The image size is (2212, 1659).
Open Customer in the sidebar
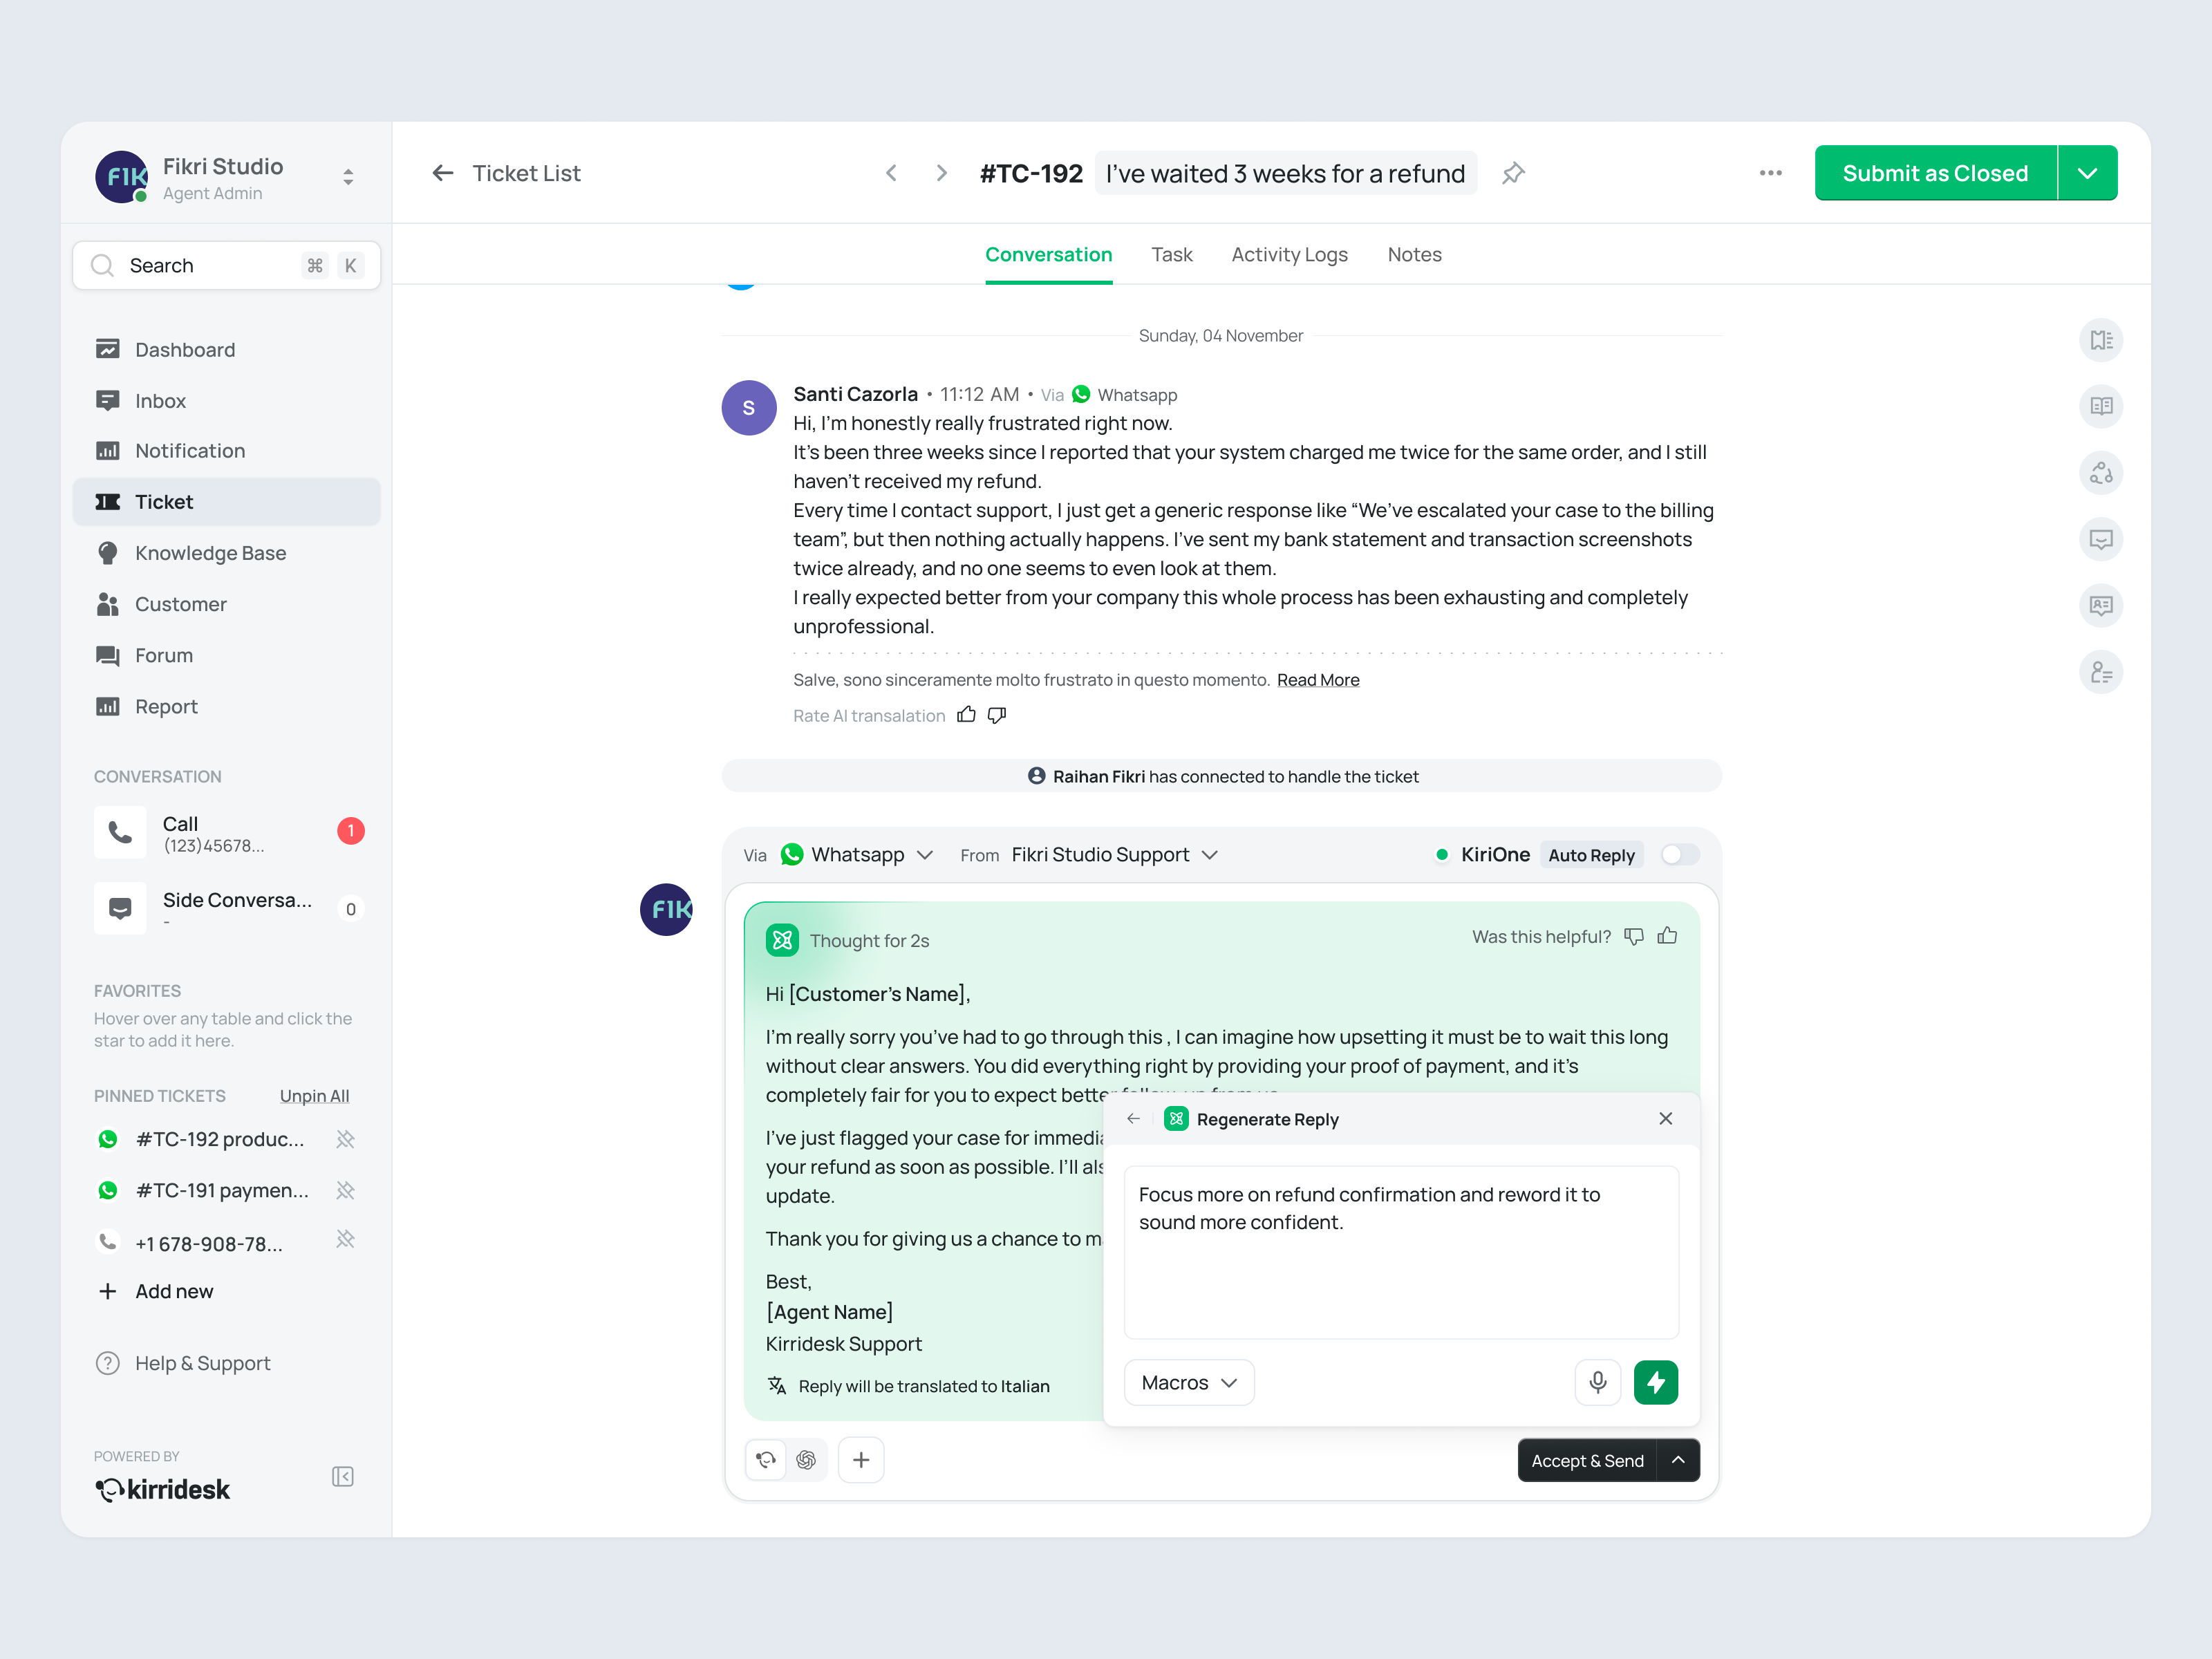pyautogui.click(x=227, y=604)
